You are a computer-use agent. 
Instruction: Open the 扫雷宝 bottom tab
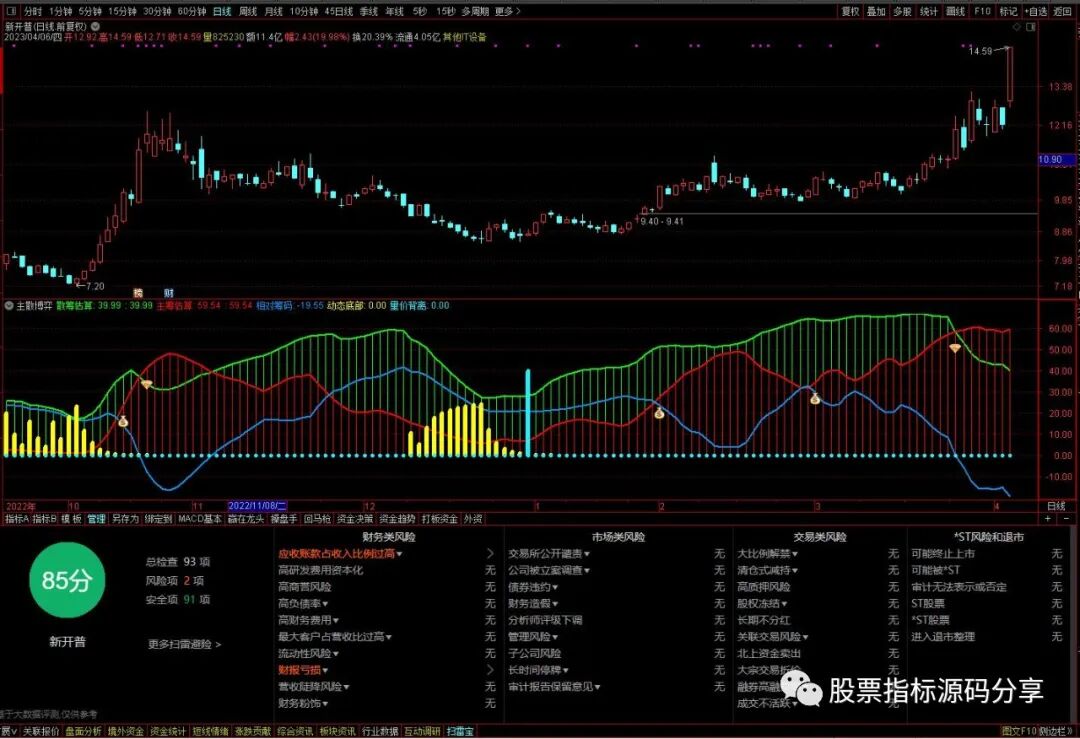[460, 731]
